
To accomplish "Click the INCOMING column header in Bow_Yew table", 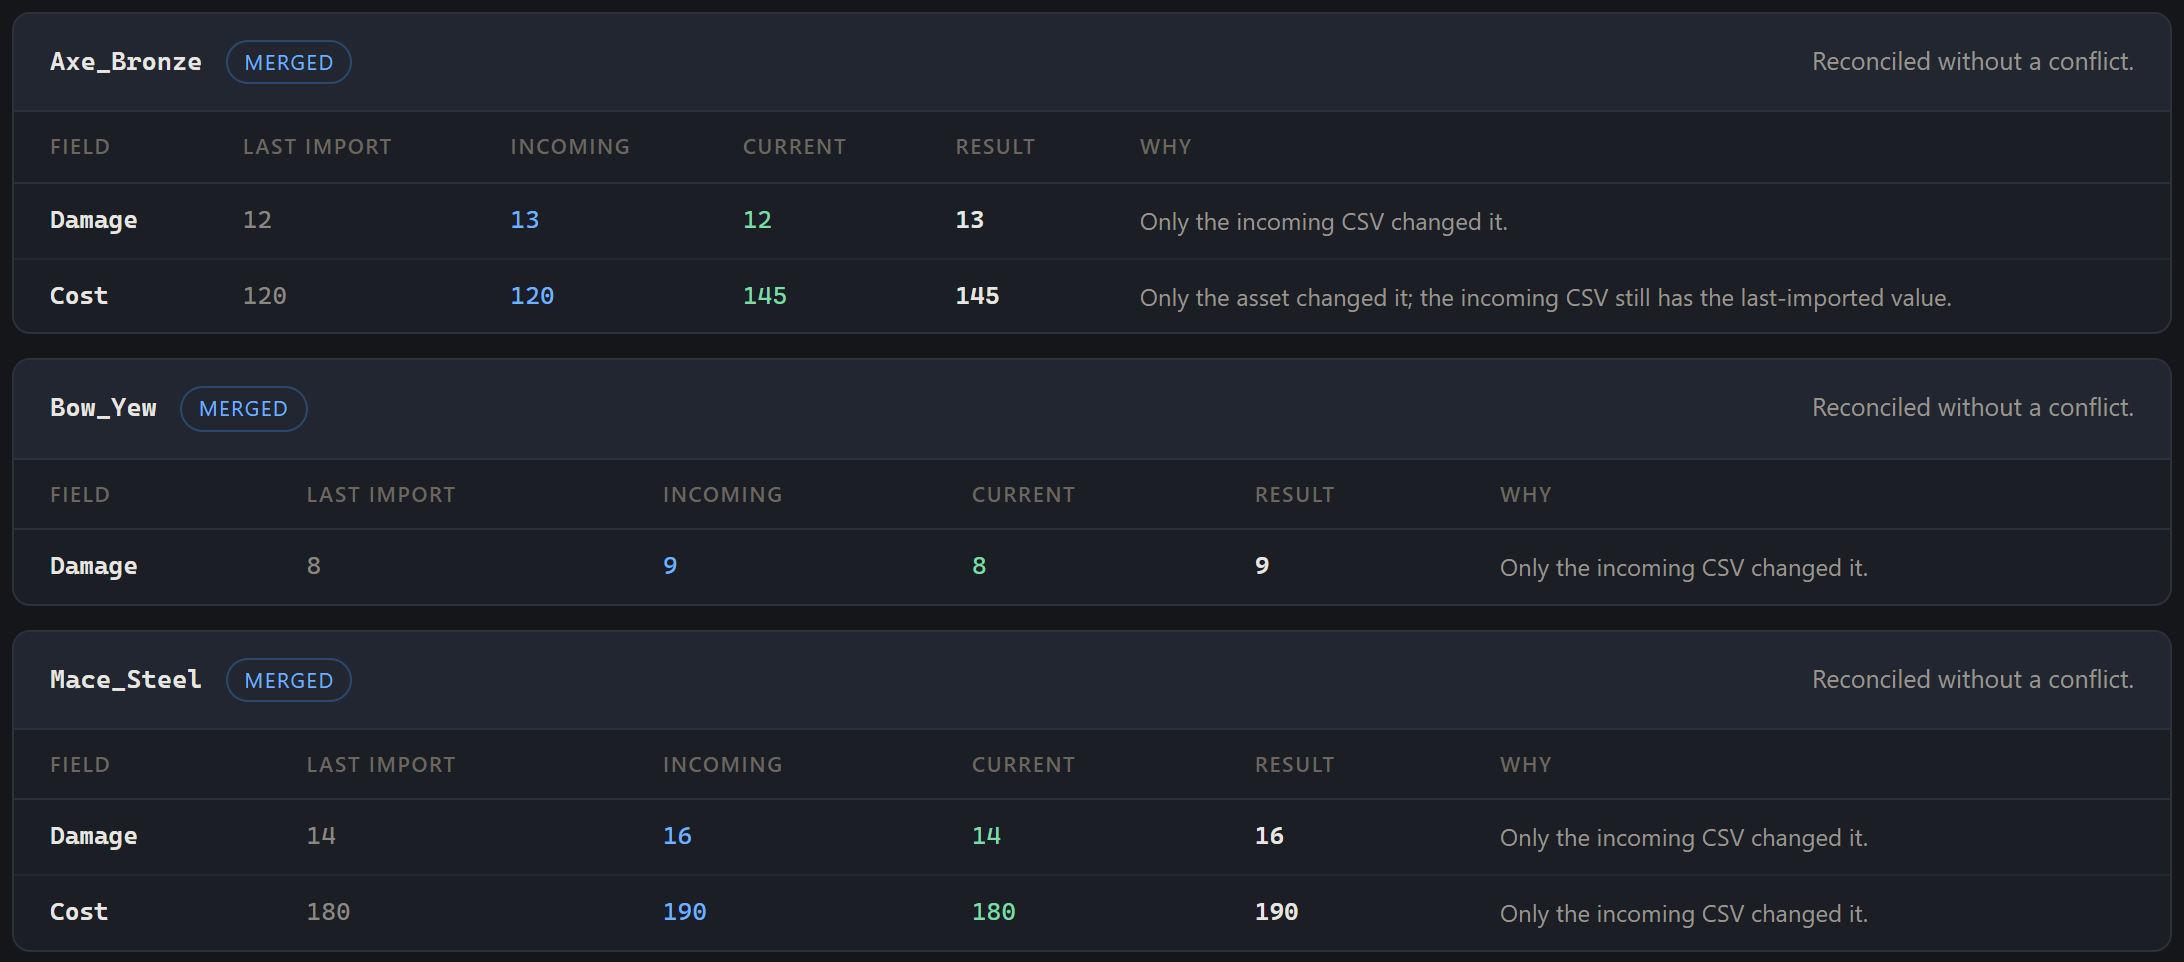I will [x=722, y=495].
